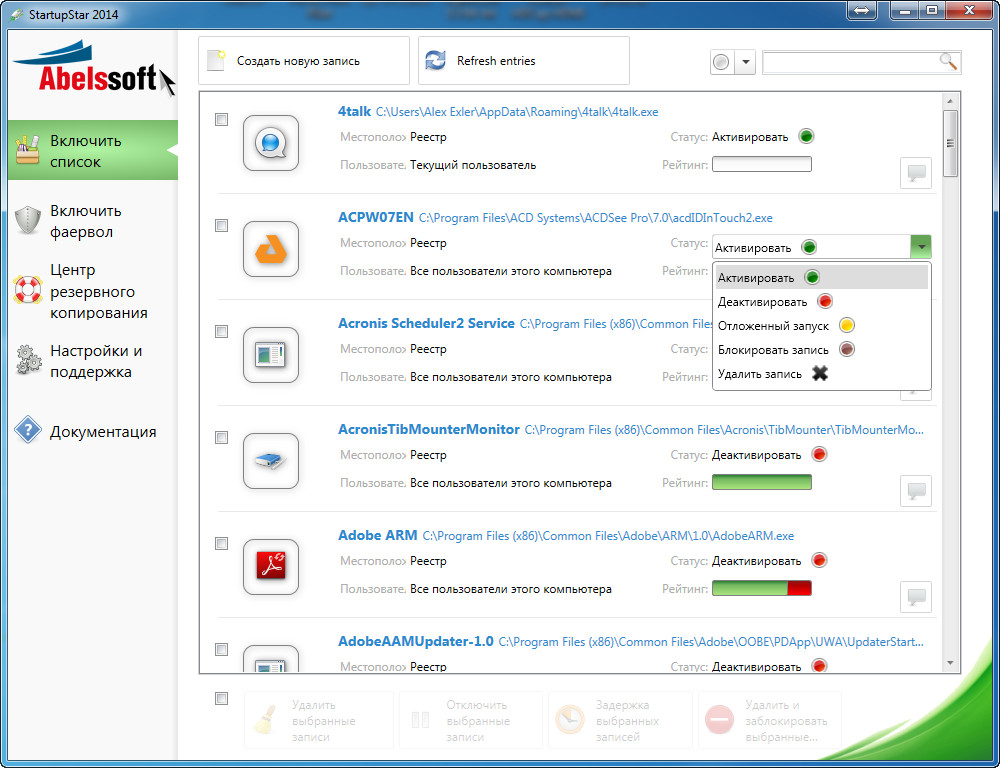The height and width of the screenshot is (768, 1000).
Task: Click the Refresh entries button
Action: click(x=523, y=61)
